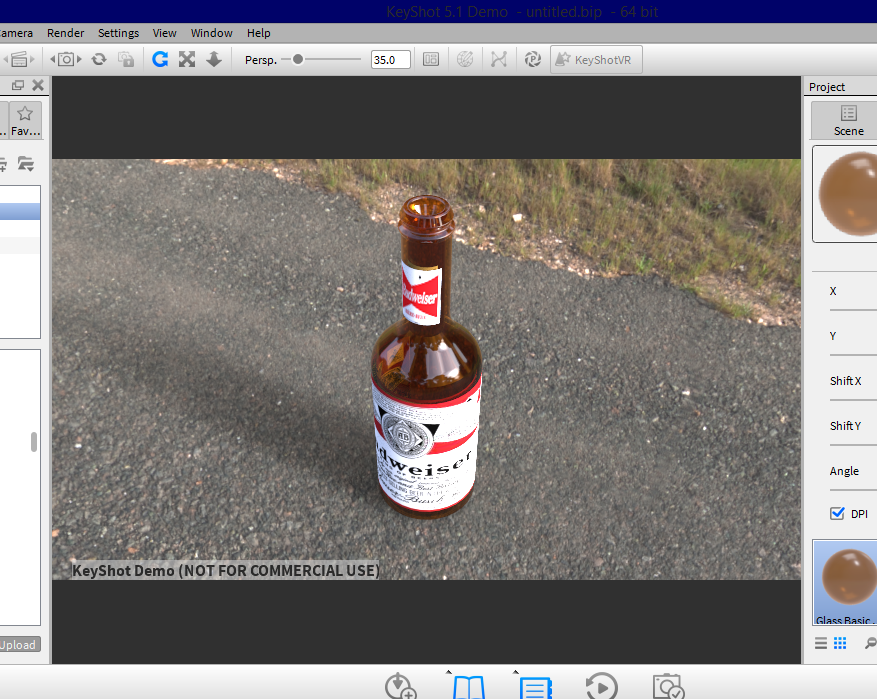Image resolution: width=877 pixels, height=699 pixels.
Task: Click the Shift Y label
Action: pos(846,426)
